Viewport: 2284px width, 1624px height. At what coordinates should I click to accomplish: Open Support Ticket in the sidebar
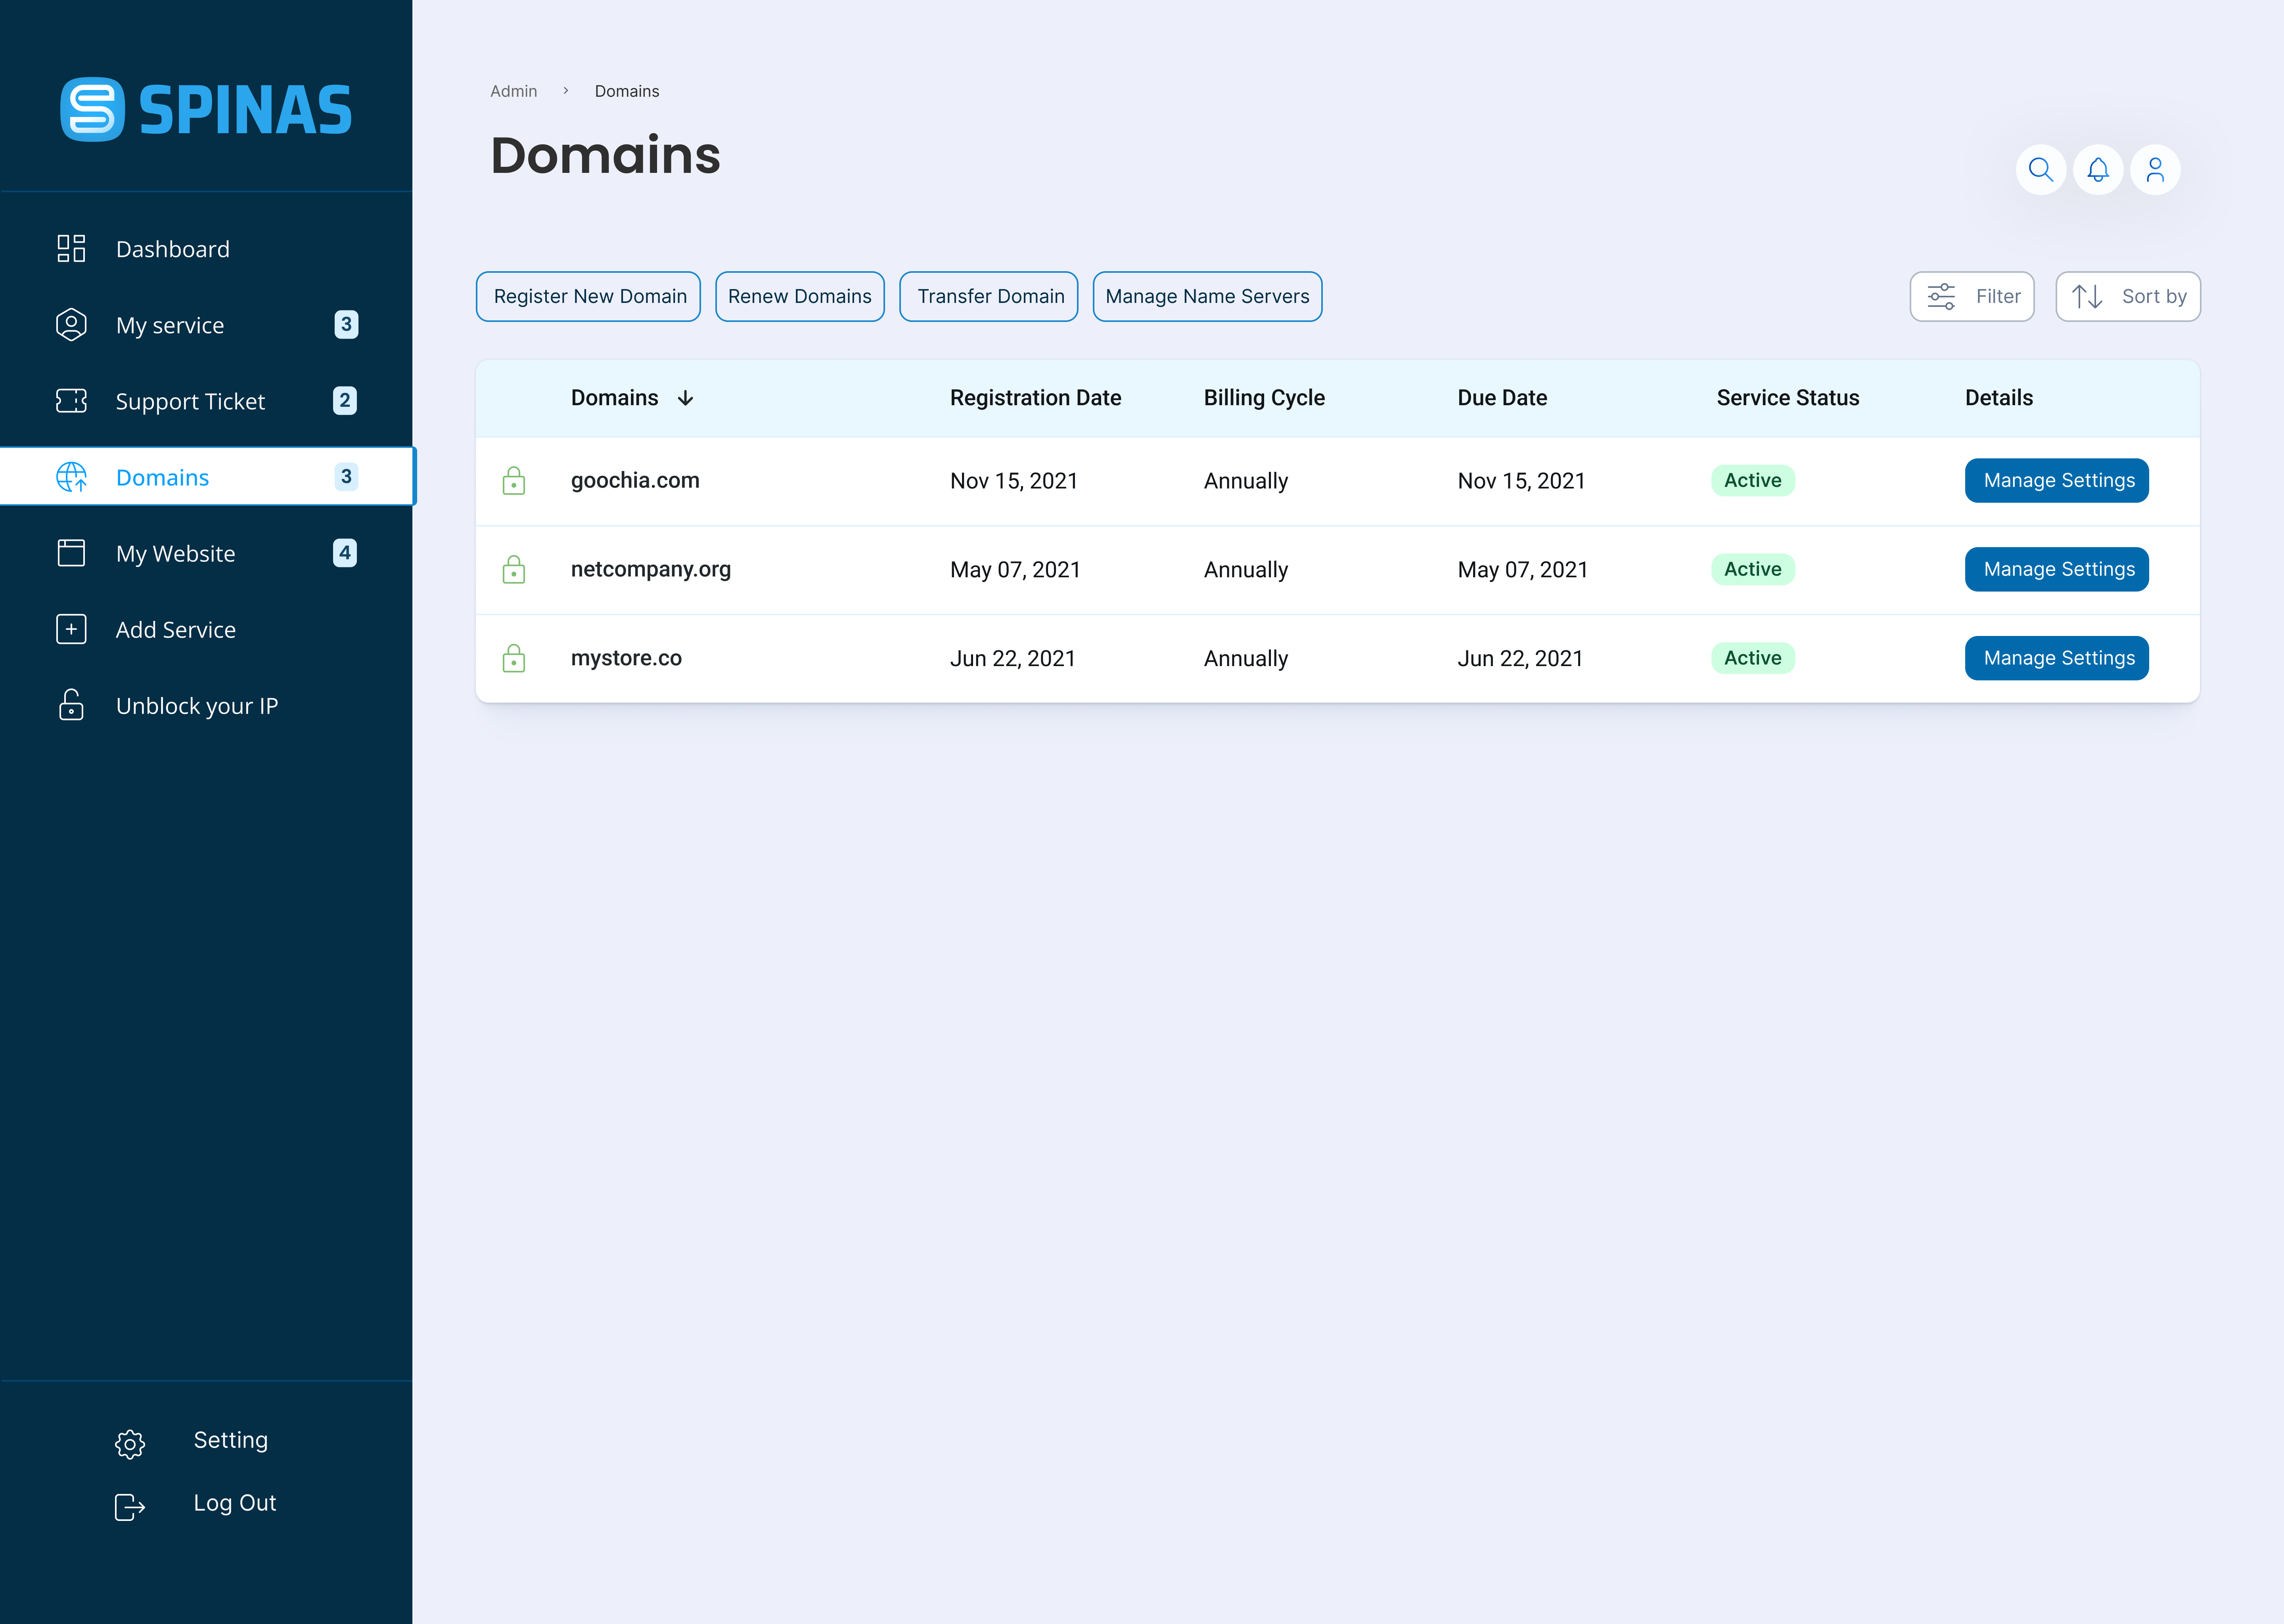pyautogui.click(x=190, y=401)
